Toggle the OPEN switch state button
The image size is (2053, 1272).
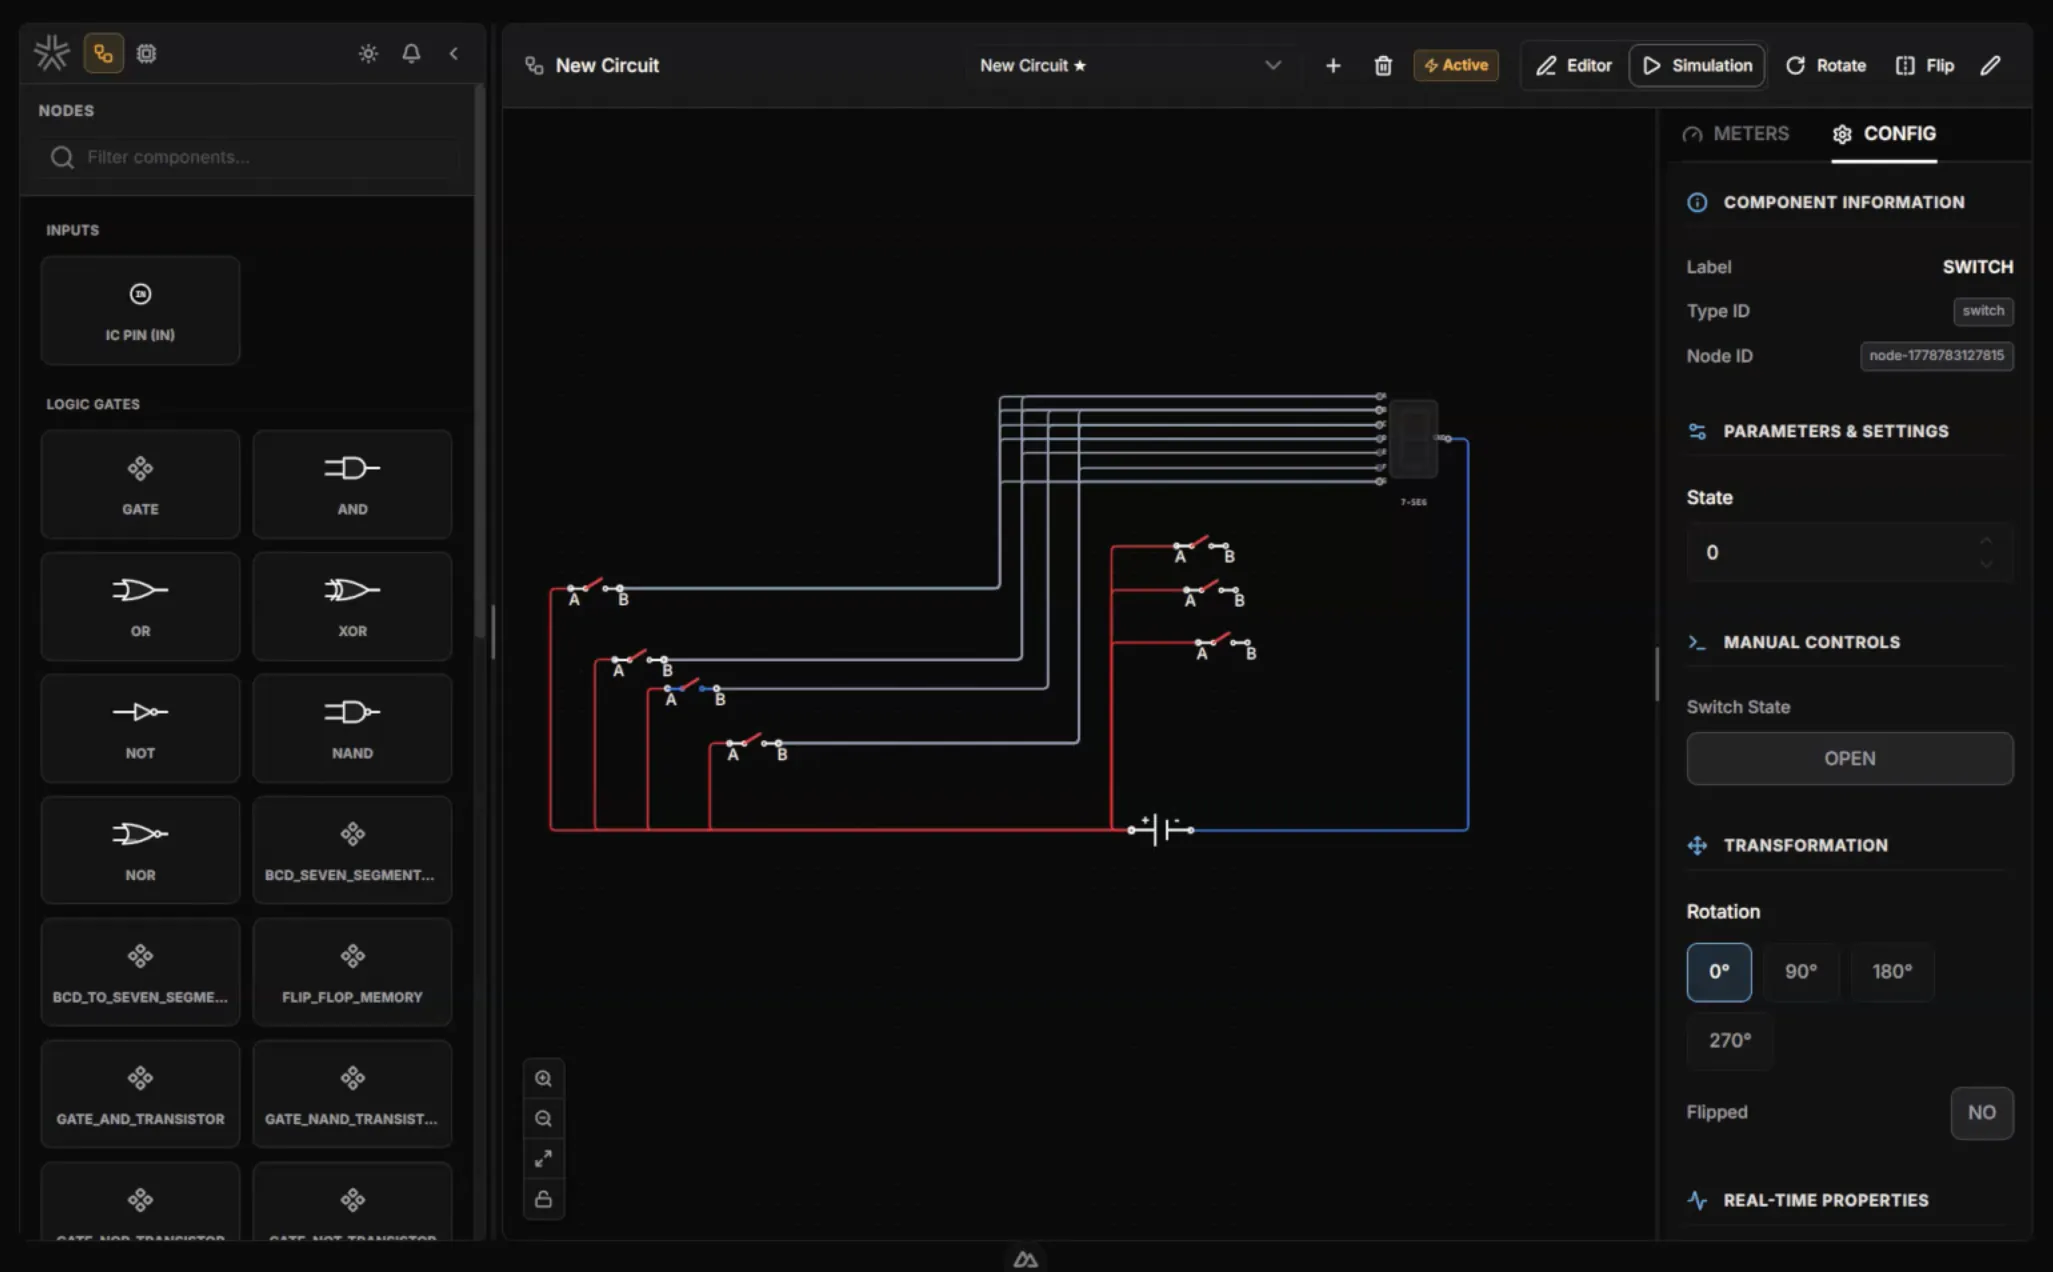pos(1849,758)
